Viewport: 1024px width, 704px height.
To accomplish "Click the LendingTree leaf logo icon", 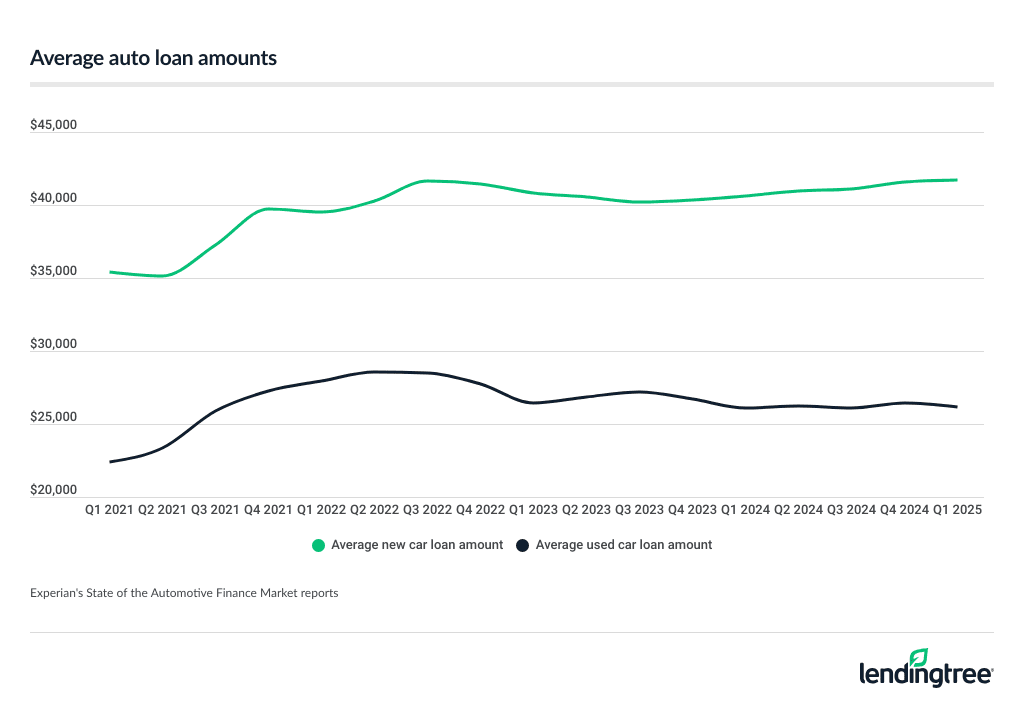I will [x=918, y=658].
